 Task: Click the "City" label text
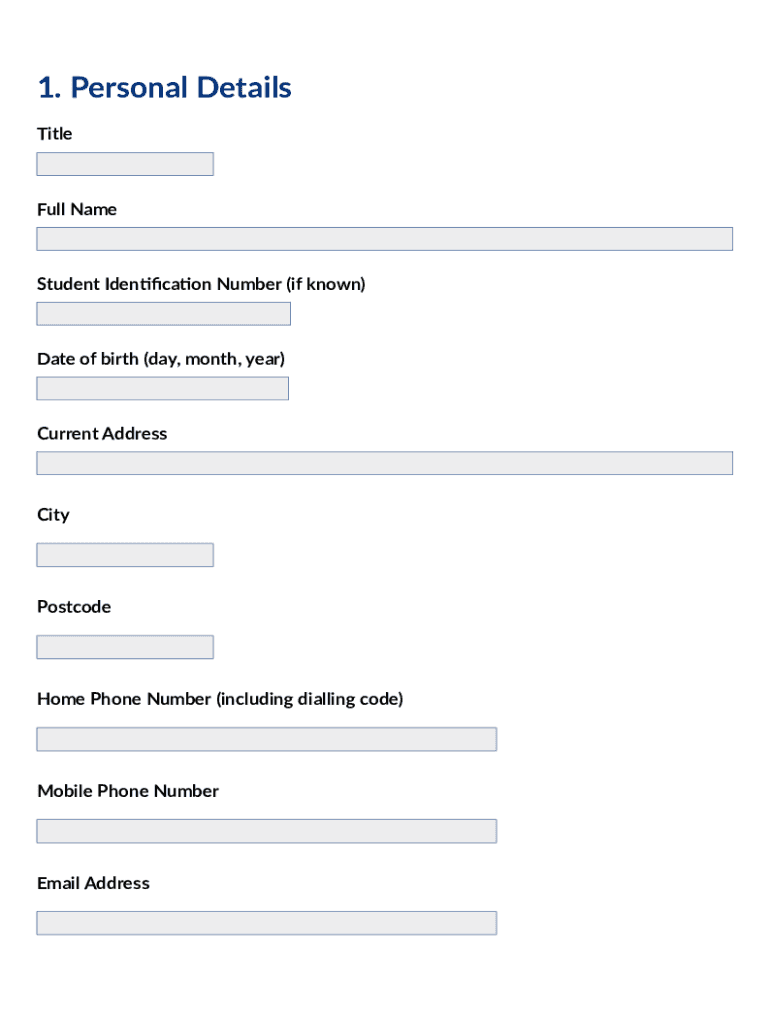click(x=53, y=515)
